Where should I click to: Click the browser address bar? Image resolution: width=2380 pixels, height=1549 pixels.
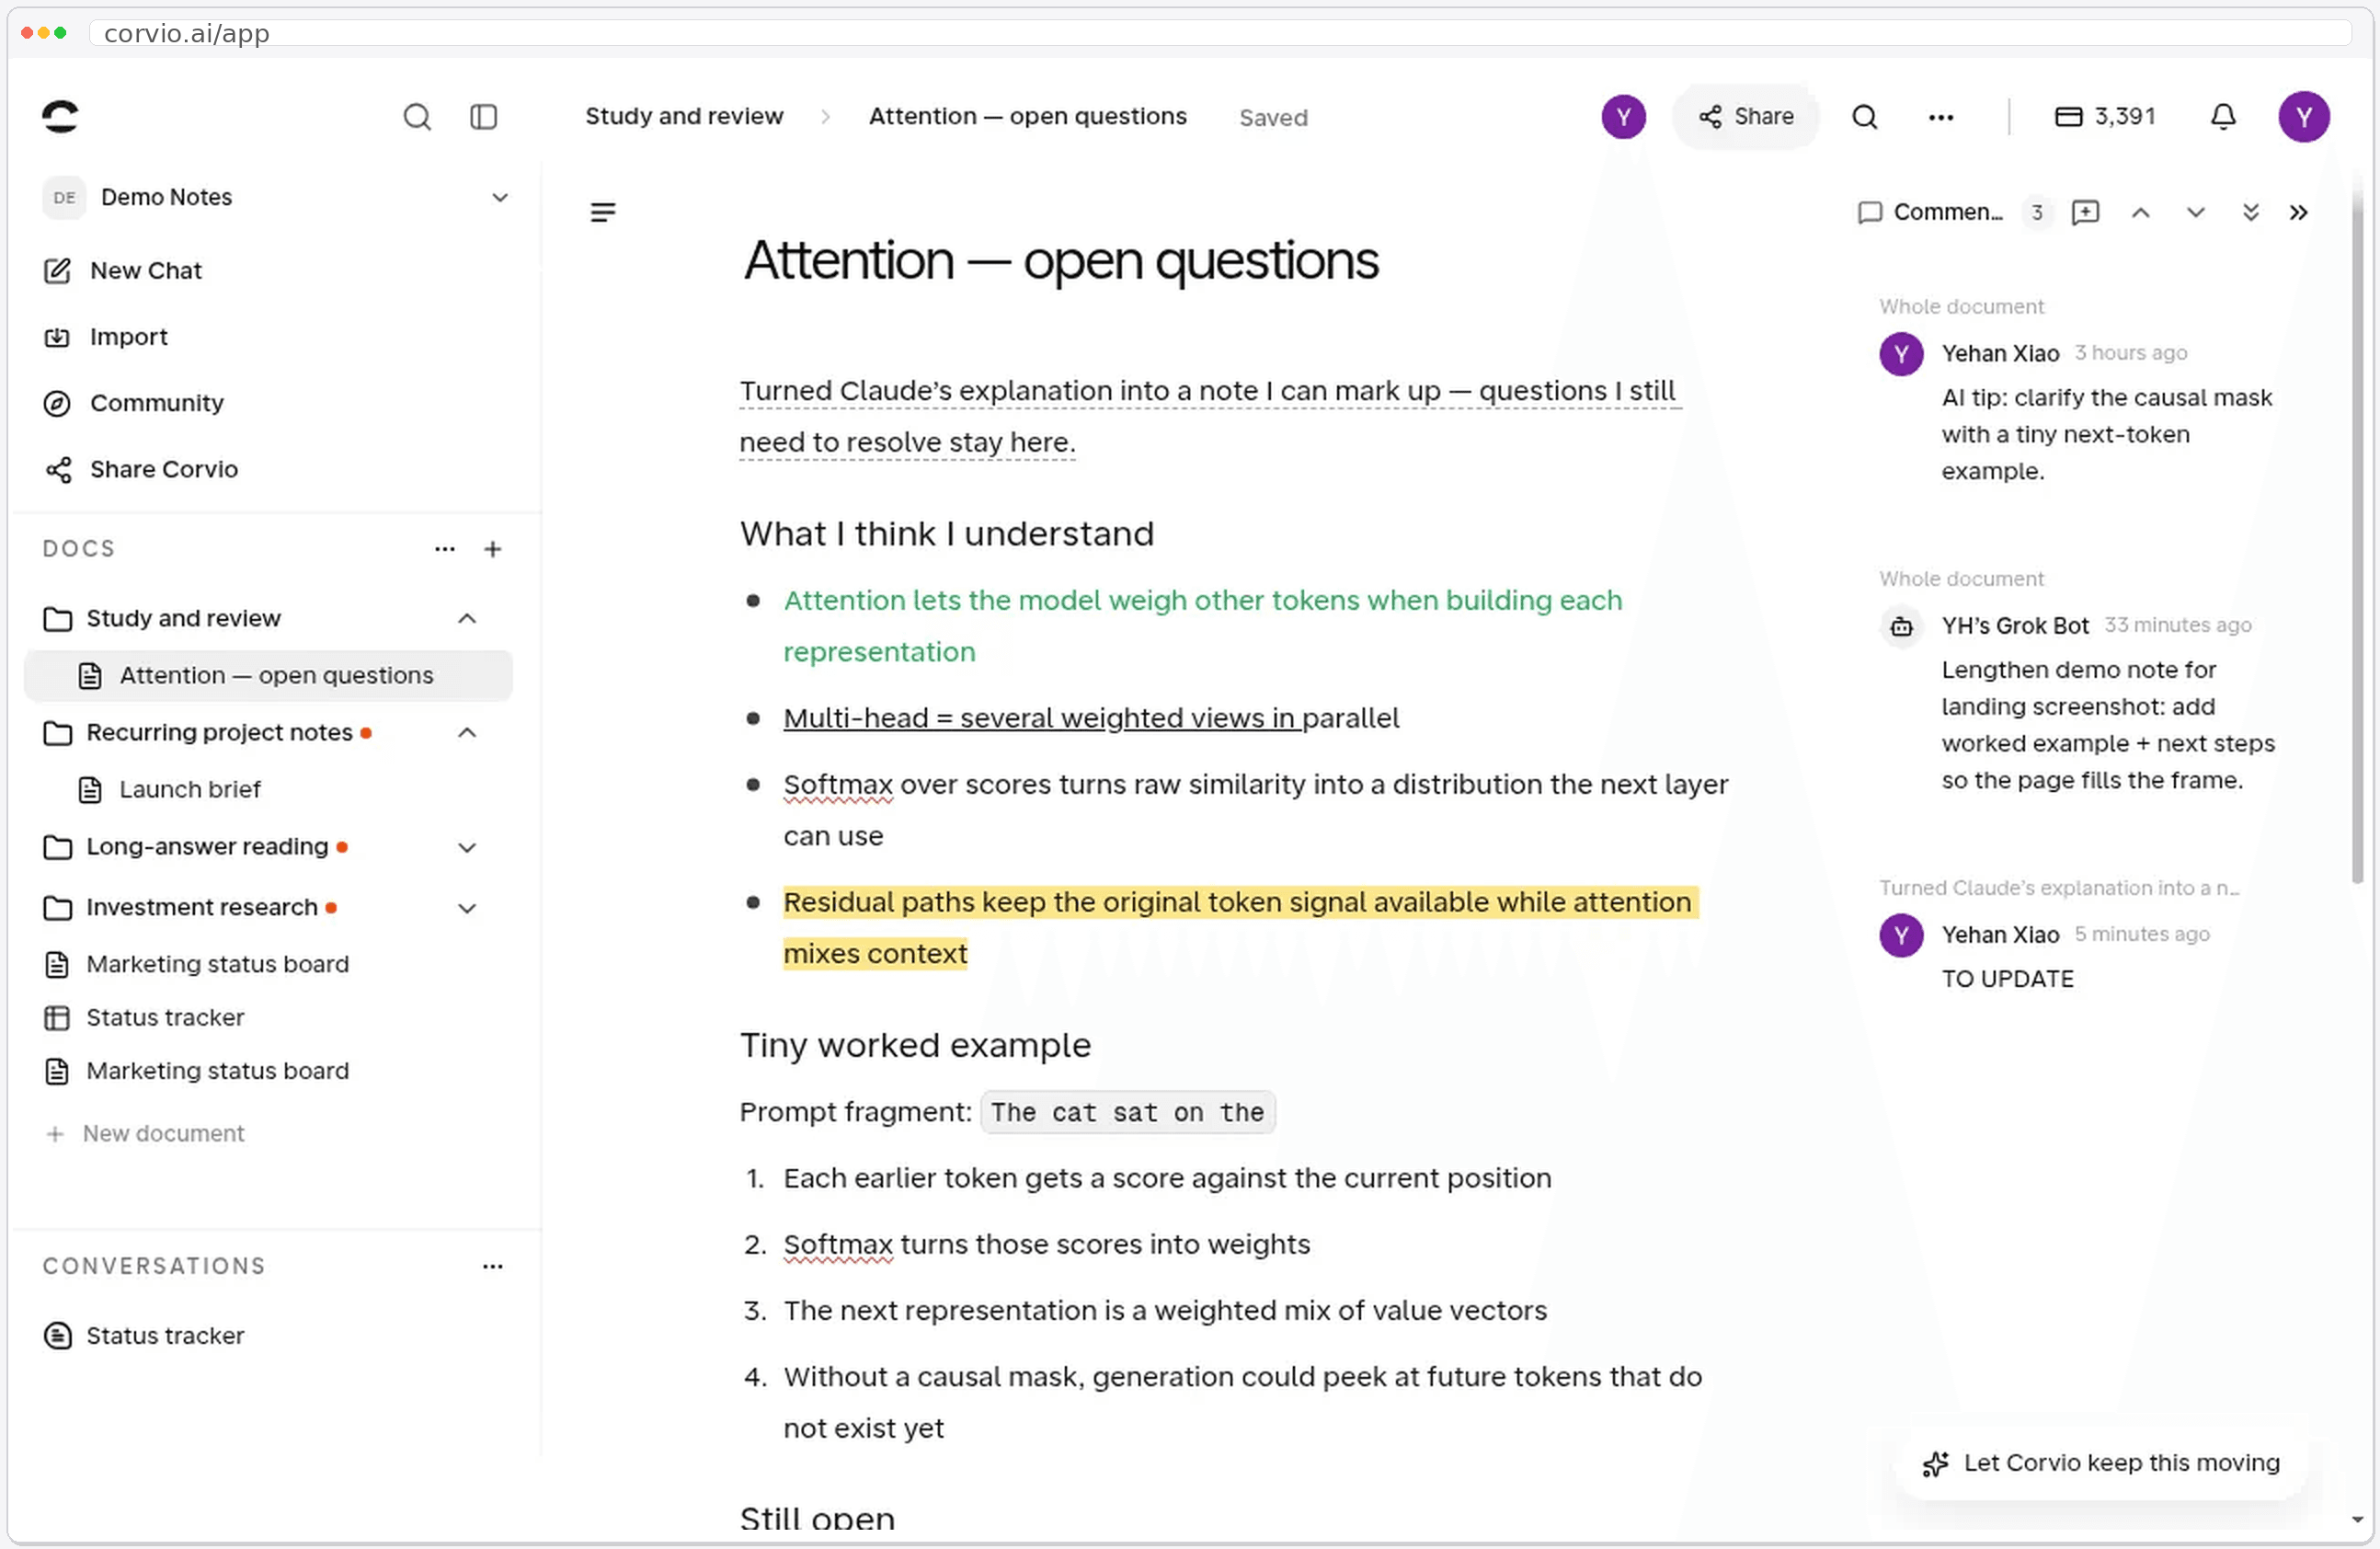point(1220,33)
